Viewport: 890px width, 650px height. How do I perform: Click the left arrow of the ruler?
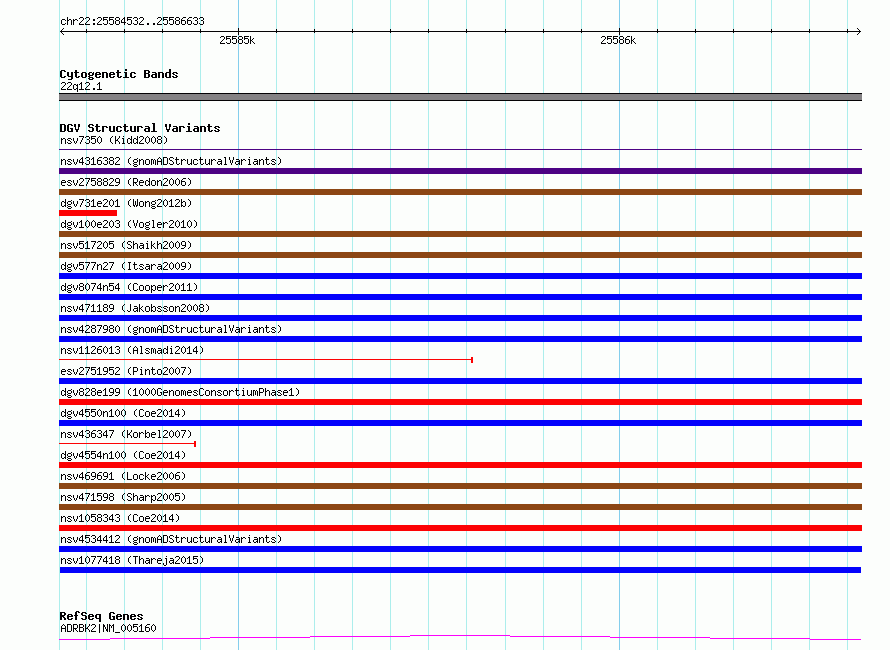63,31
